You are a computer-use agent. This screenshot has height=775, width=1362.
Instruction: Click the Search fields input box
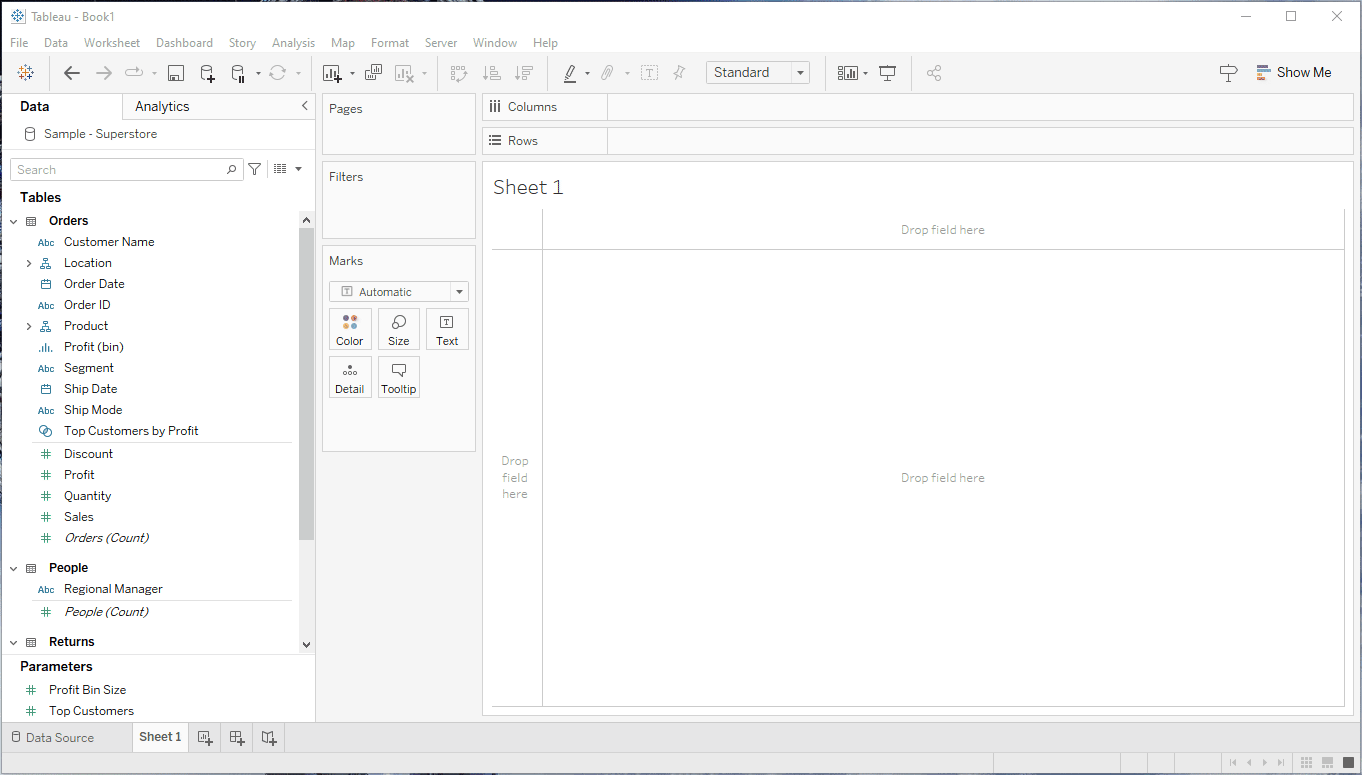click(120, 170)
